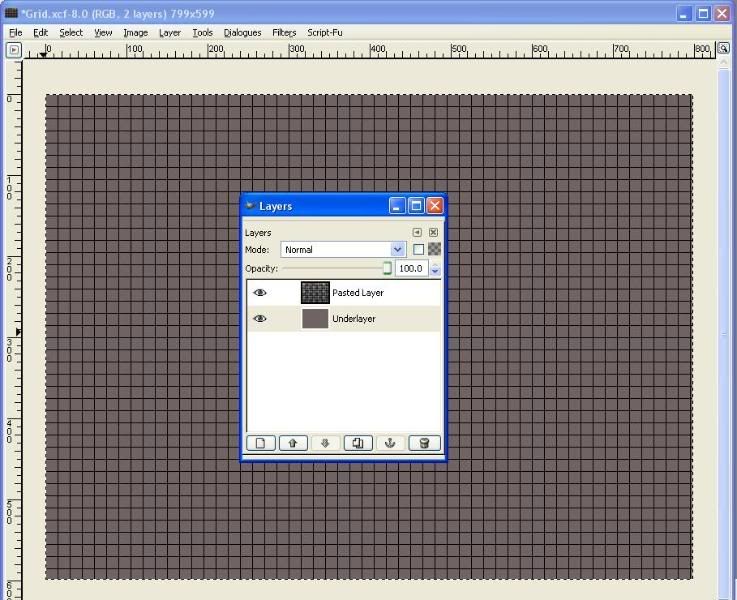Toggle zoom-on-resize magnifier button at top right
This screenshot has width=737, height=600.
(723, 48)
